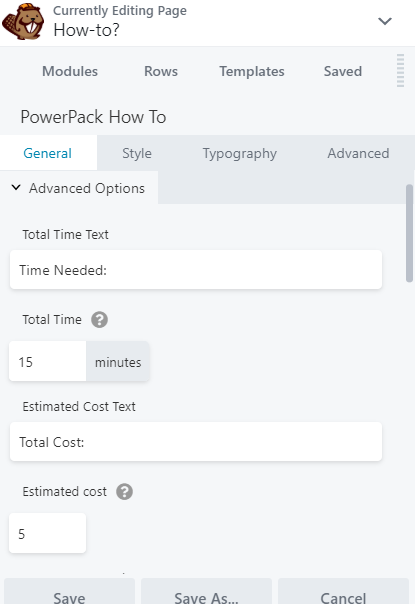The height and width of the screenshot is (604, 415).
Task: Click the Save As... button
Action: tap(206, 592)
